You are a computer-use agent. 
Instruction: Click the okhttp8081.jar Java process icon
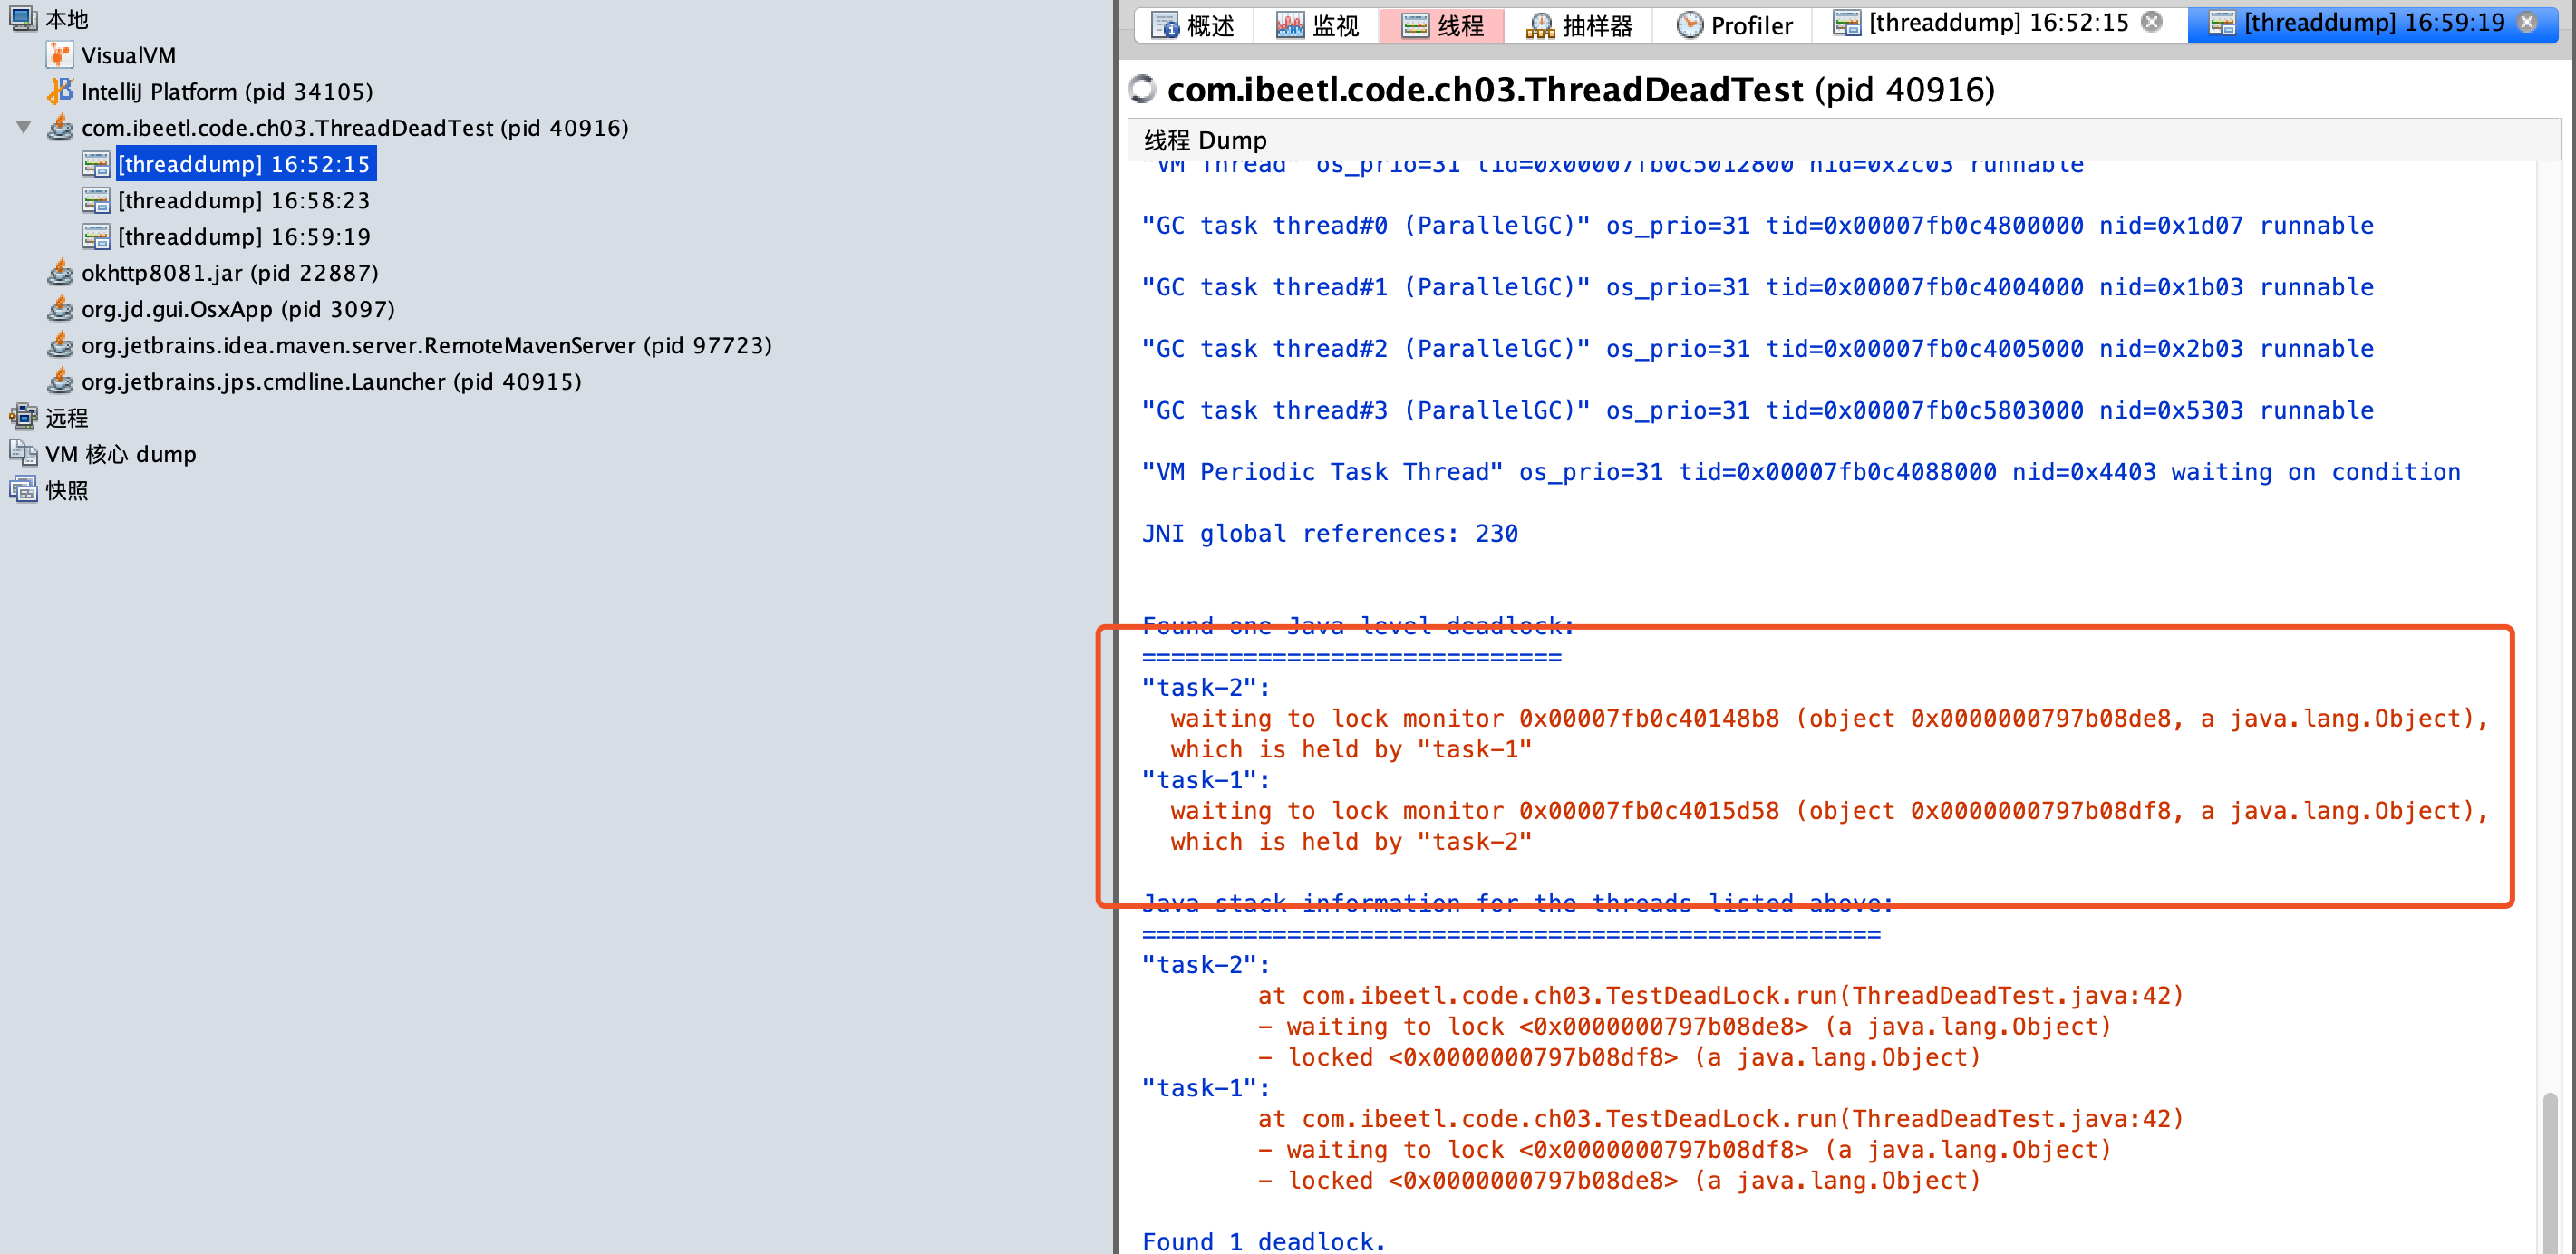(60, 272)
